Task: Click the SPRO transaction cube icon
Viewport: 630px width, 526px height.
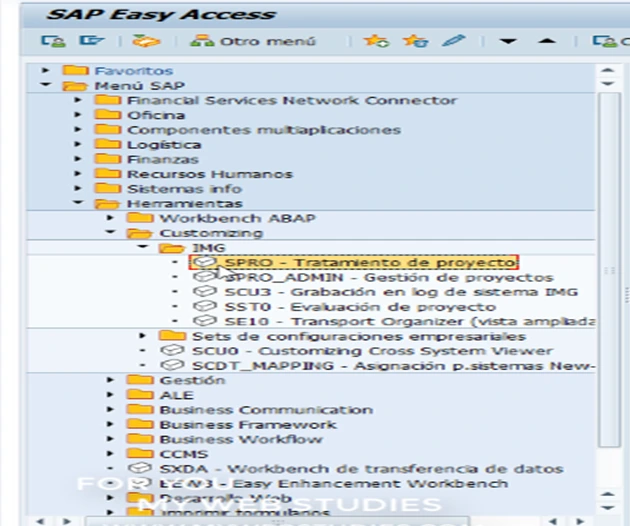Action: [x=205, y=262]
